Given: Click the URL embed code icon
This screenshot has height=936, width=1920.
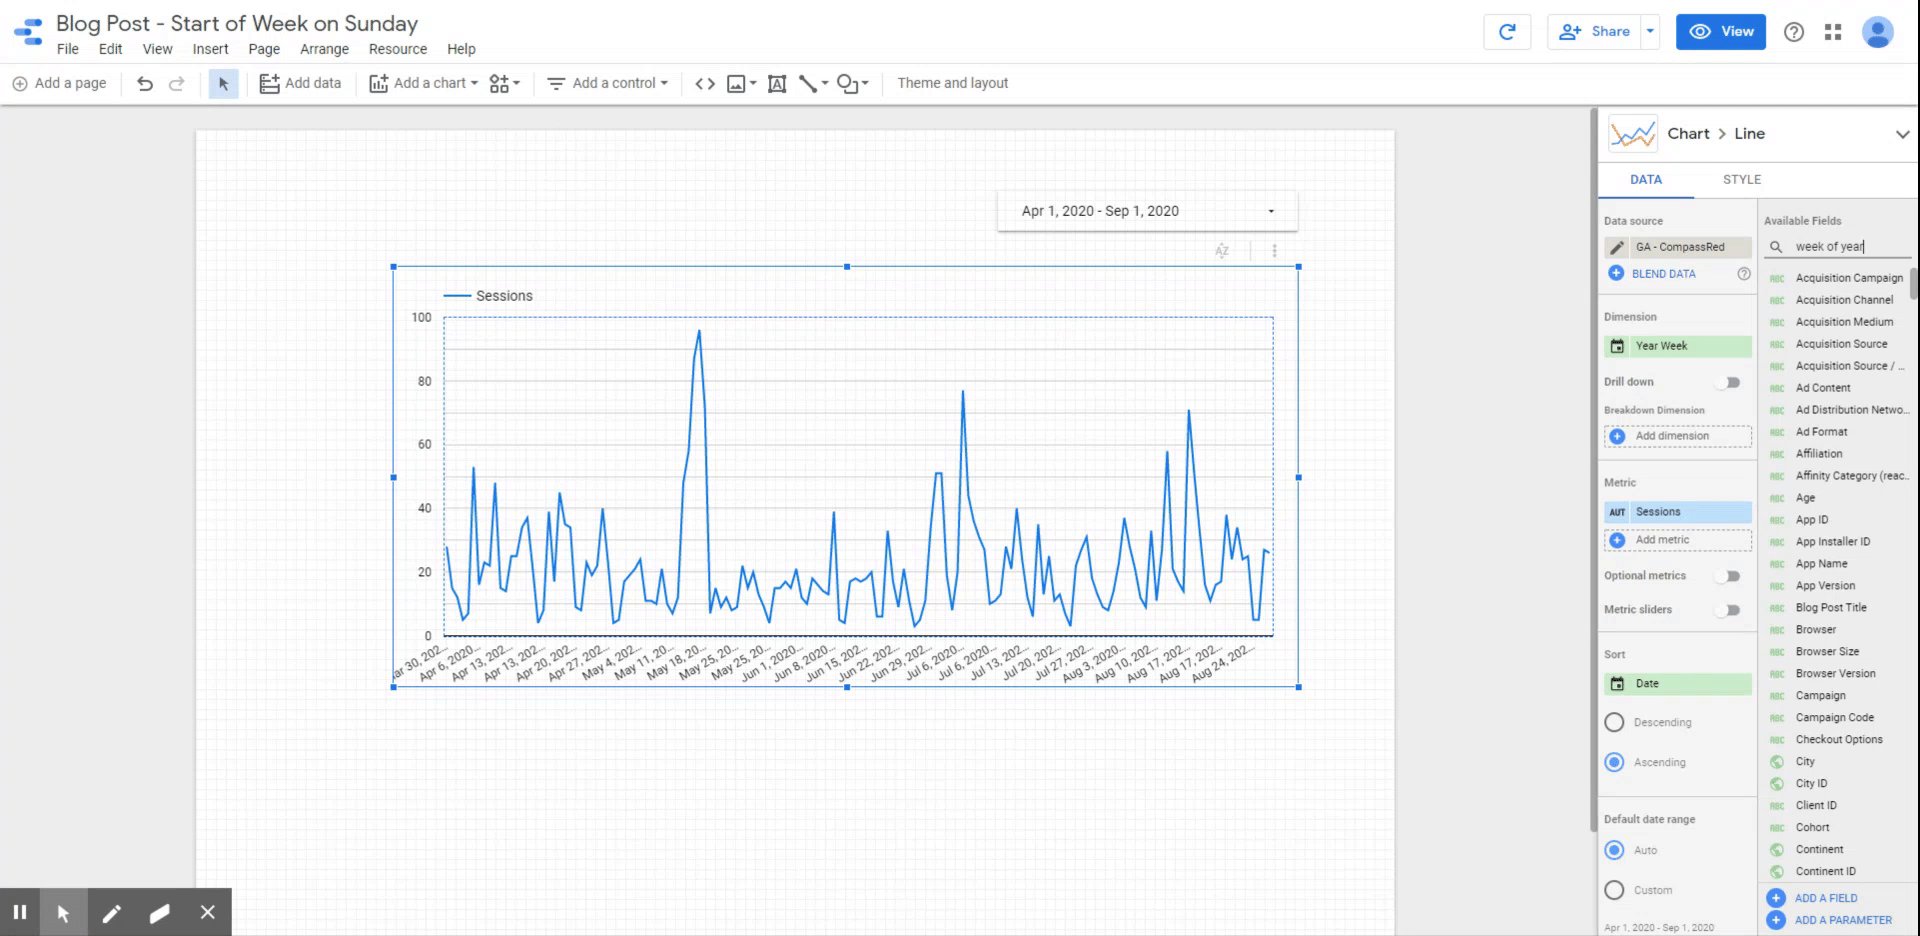Looking at the screenshot, I should pyautogui.click(x=705, y=84).
